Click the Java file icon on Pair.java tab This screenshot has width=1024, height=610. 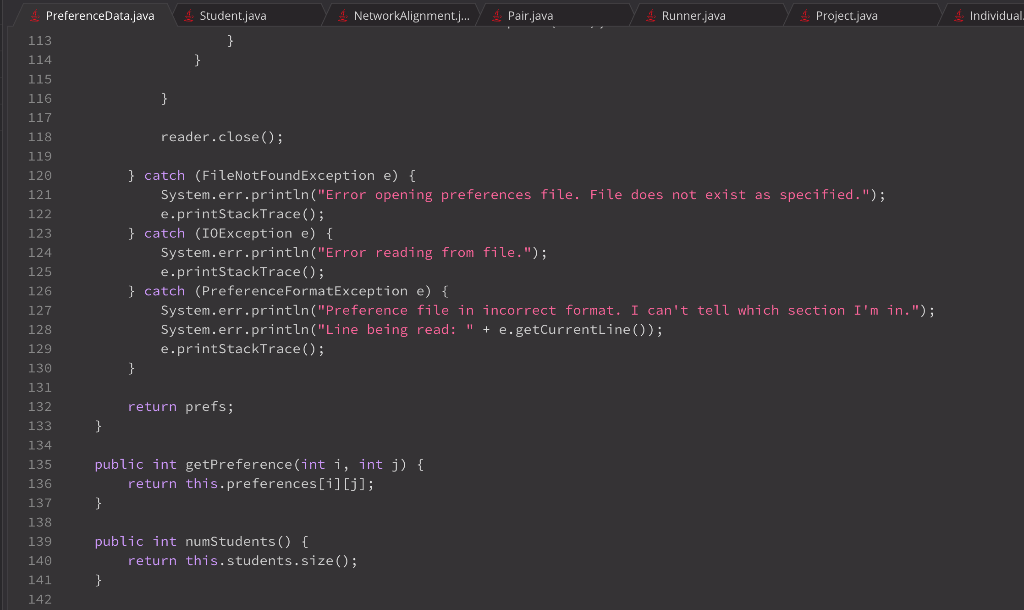(497, 16)
